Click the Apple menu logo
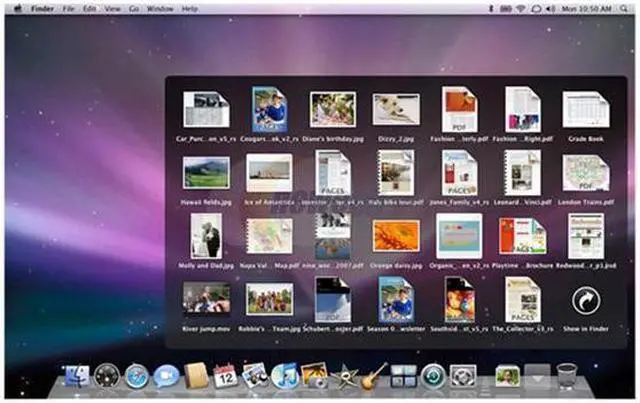This screenshot has height=403, width=640. [18, 9]
